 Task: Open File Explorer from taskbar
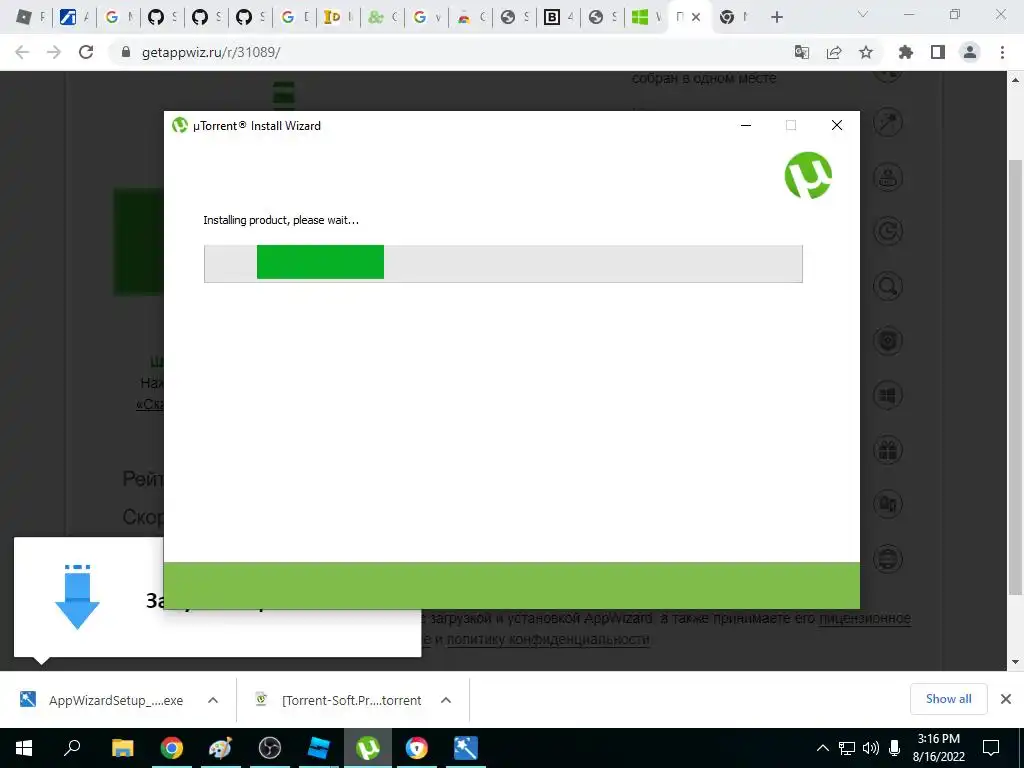tap(122, 748)
